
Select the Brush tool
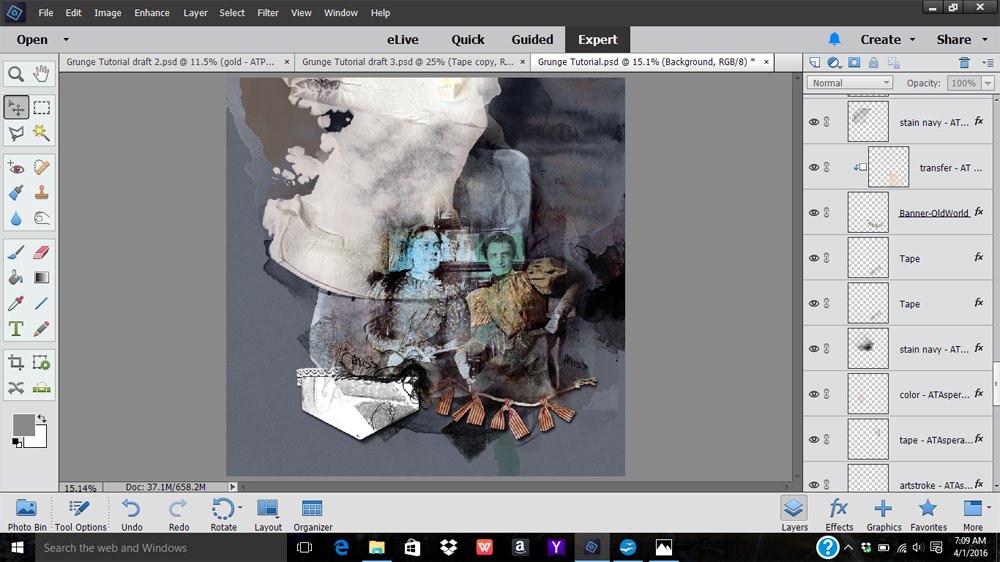point(16,253)
